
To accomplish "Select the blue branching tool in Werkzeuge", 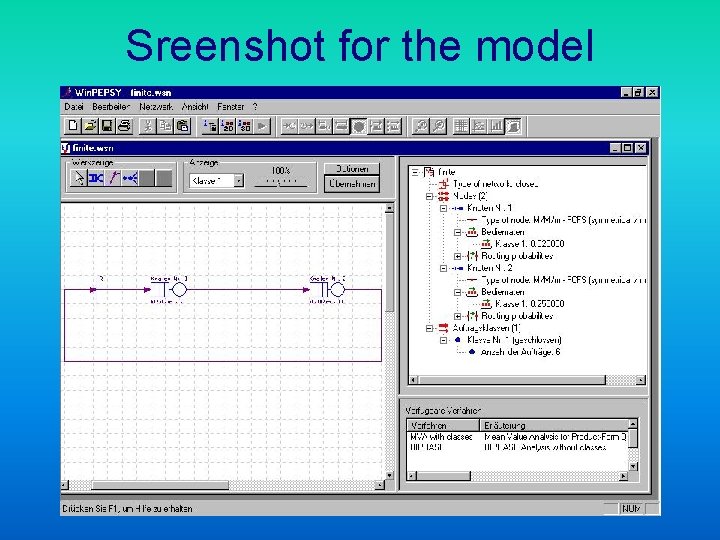I will click(130, 178).
